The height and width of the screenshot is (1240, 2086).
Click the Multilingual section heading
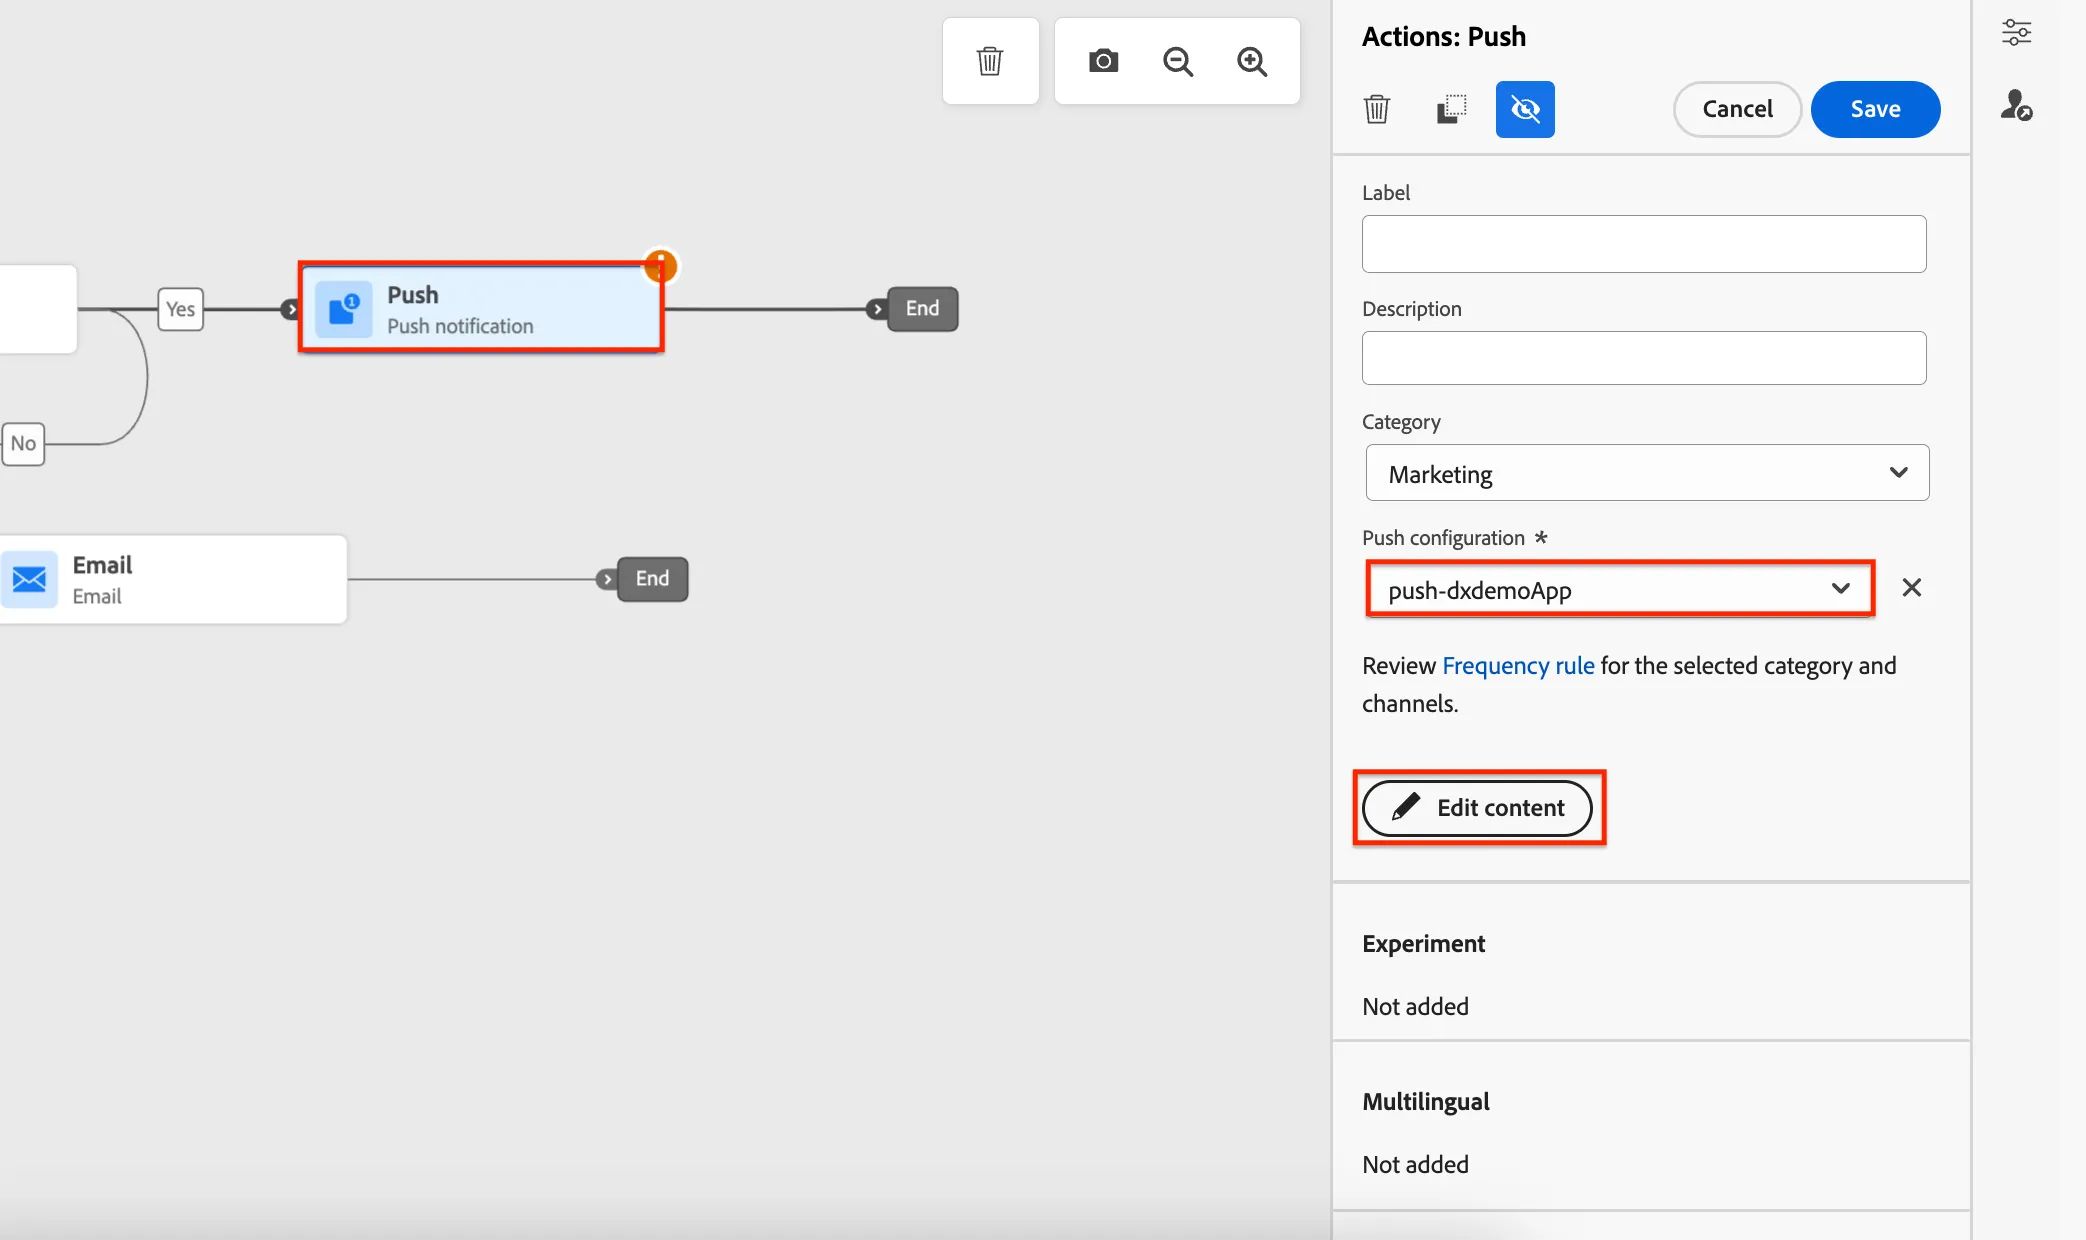coord(1426,1102)
